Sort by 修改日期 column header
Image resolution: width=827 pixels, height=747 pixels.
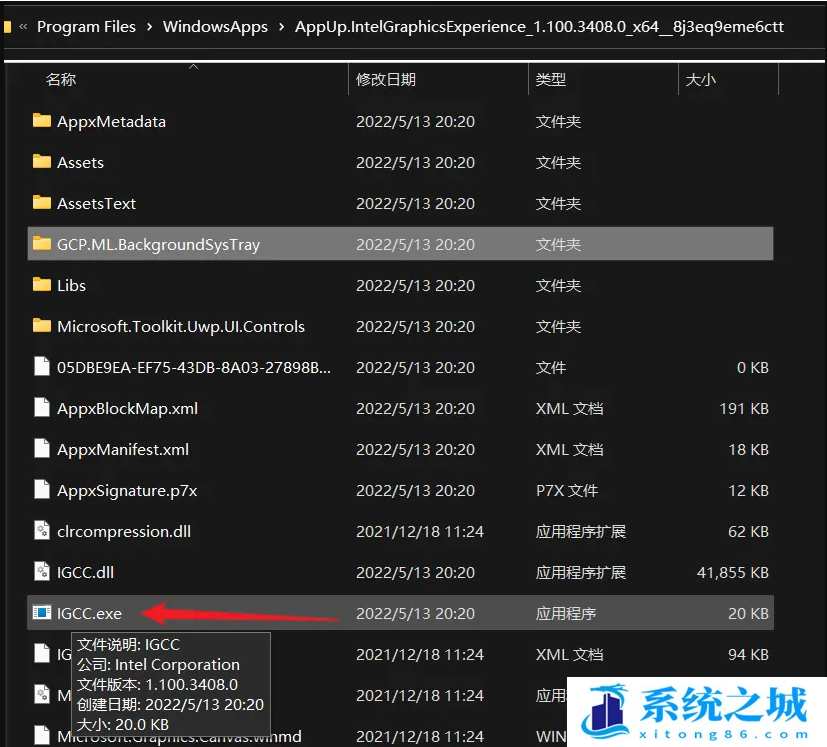coord(386,79)
